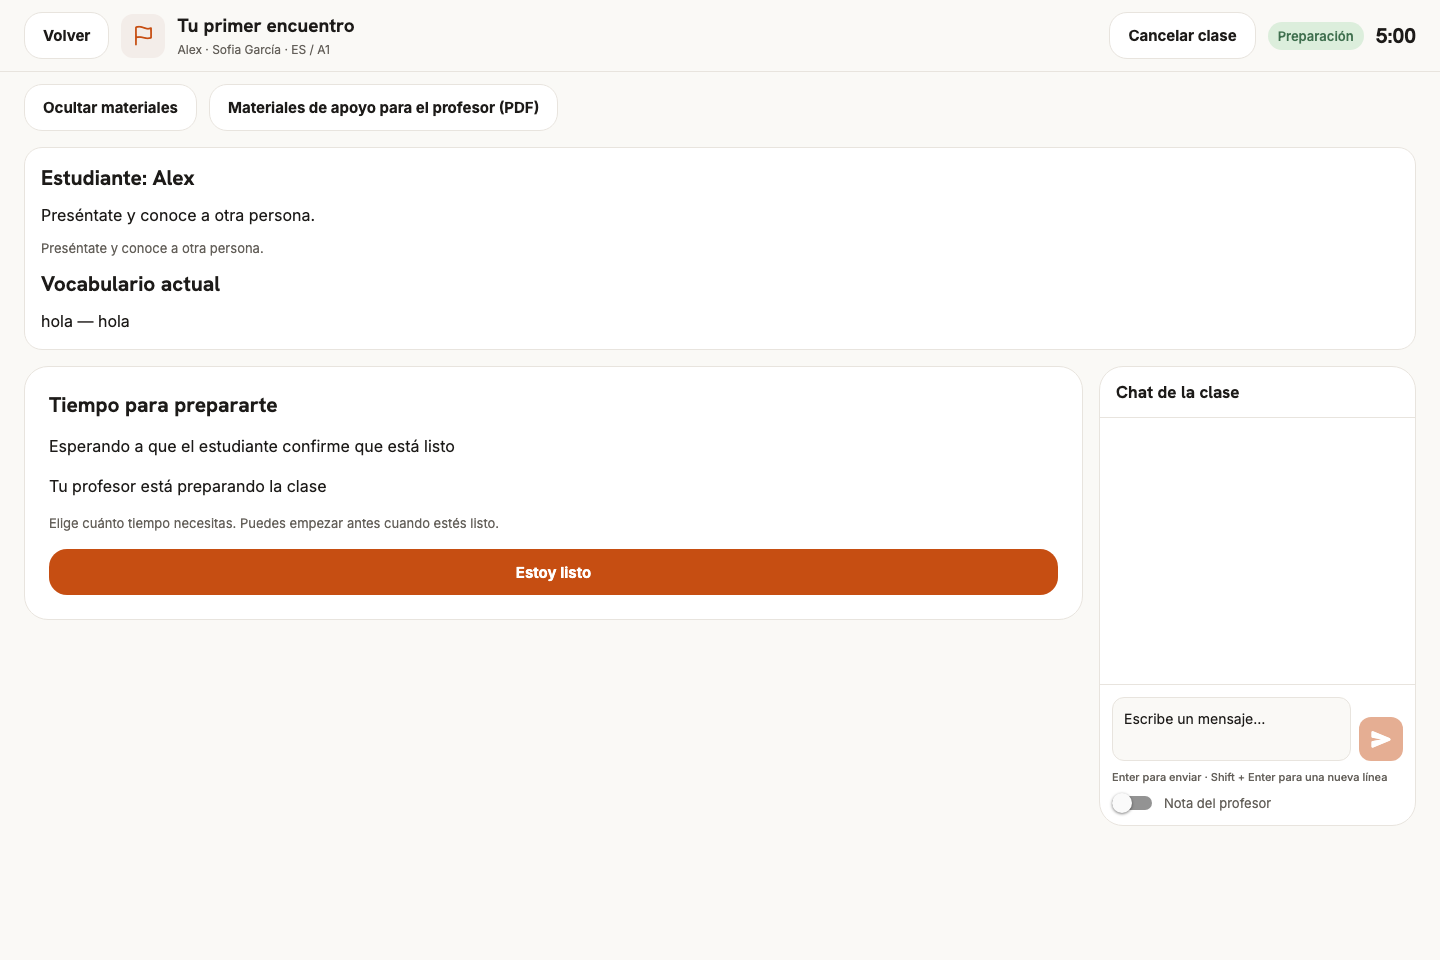
Task: Click the 5:00 countdown timer
Action: click(1395, 36)
